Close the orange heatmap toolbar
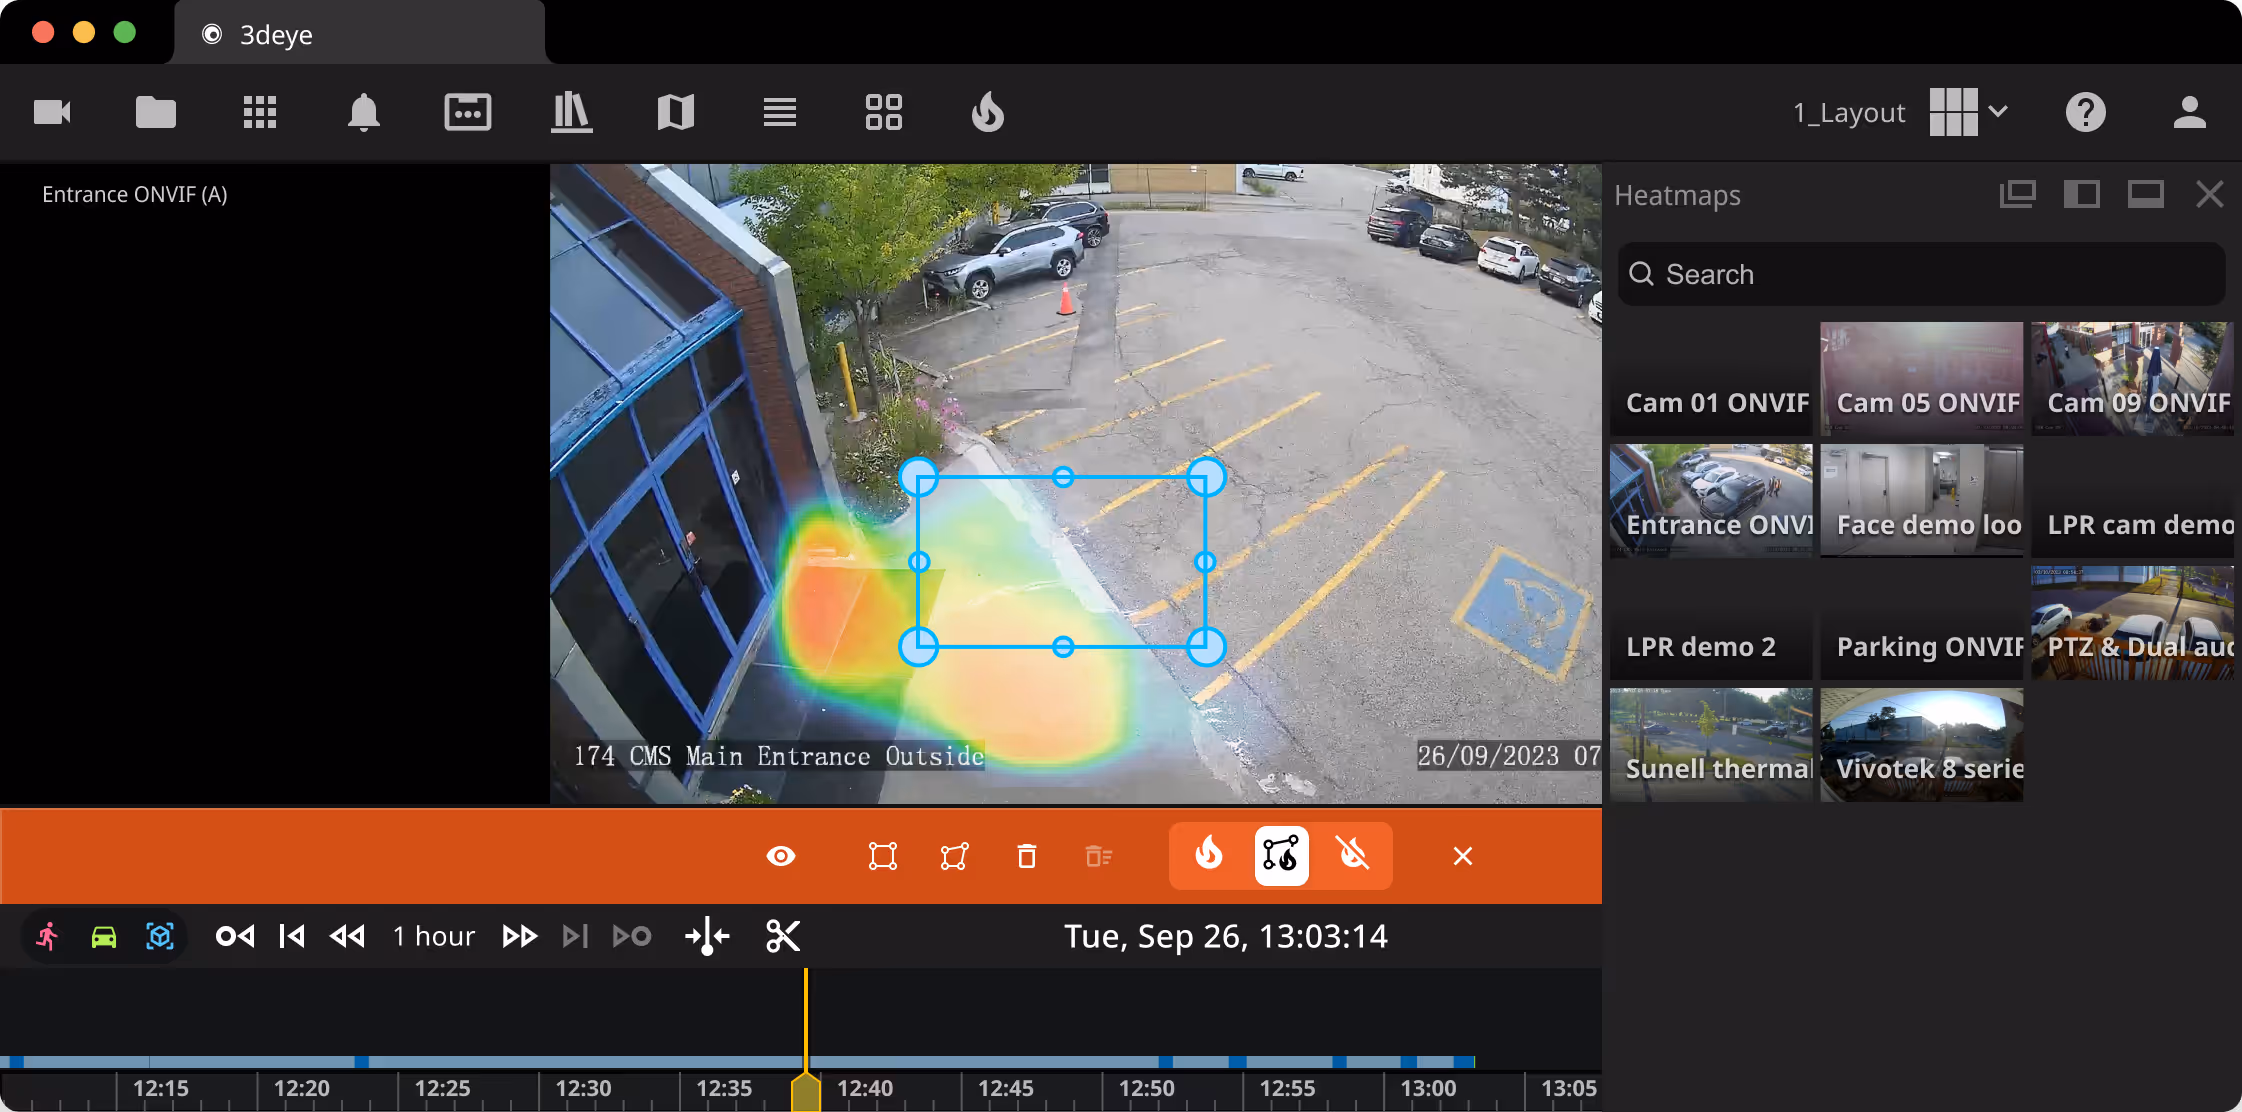 (1462, 856)
